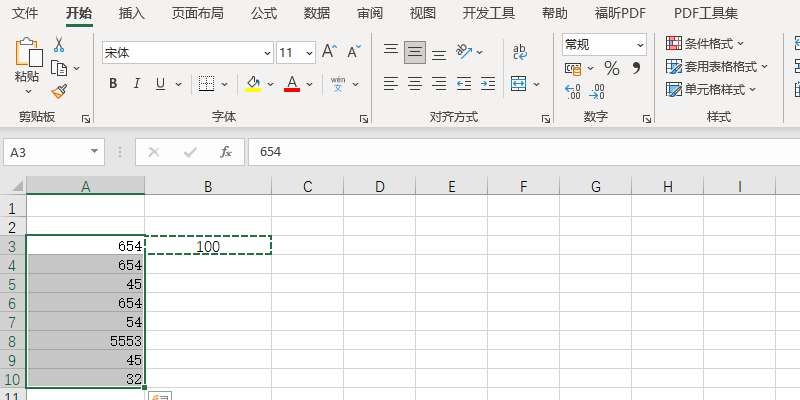Image resolution: width=800 pixels, height=400 pixels.
Task: Click the text orientation icon
Action: point(464,51)
